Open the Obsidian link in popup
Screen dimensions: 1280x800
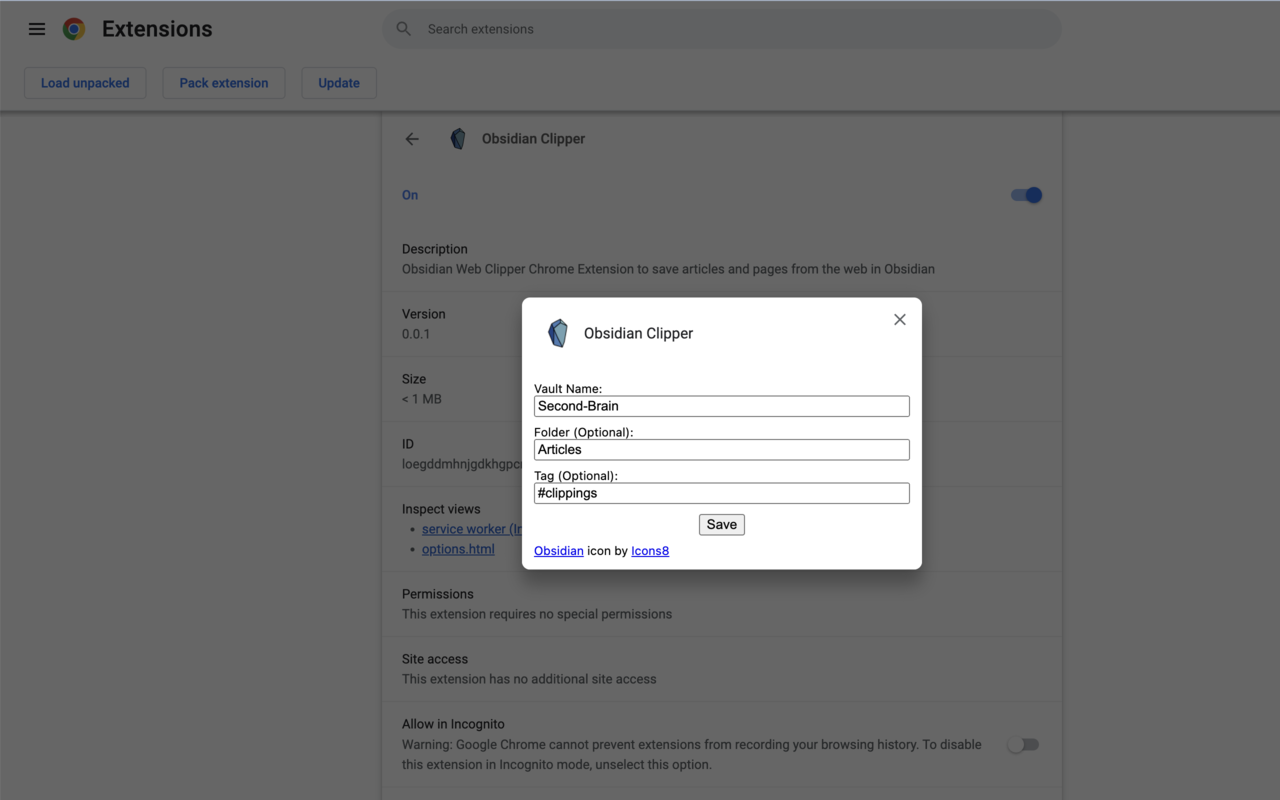[559, 551]
